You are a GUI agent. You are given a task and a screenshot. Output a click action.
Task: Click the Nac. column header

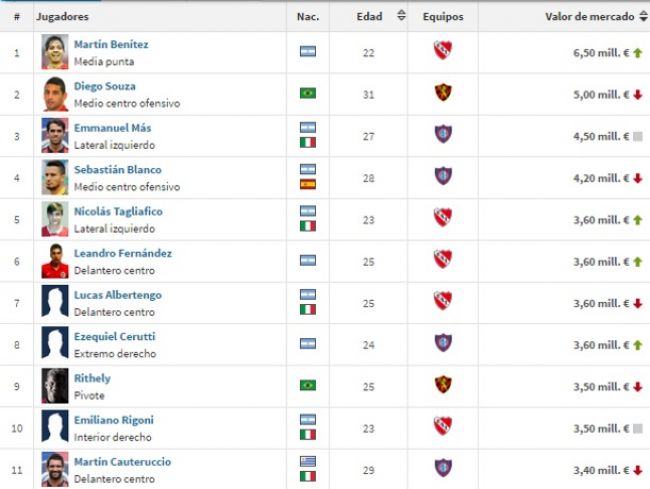coord(308,17)
